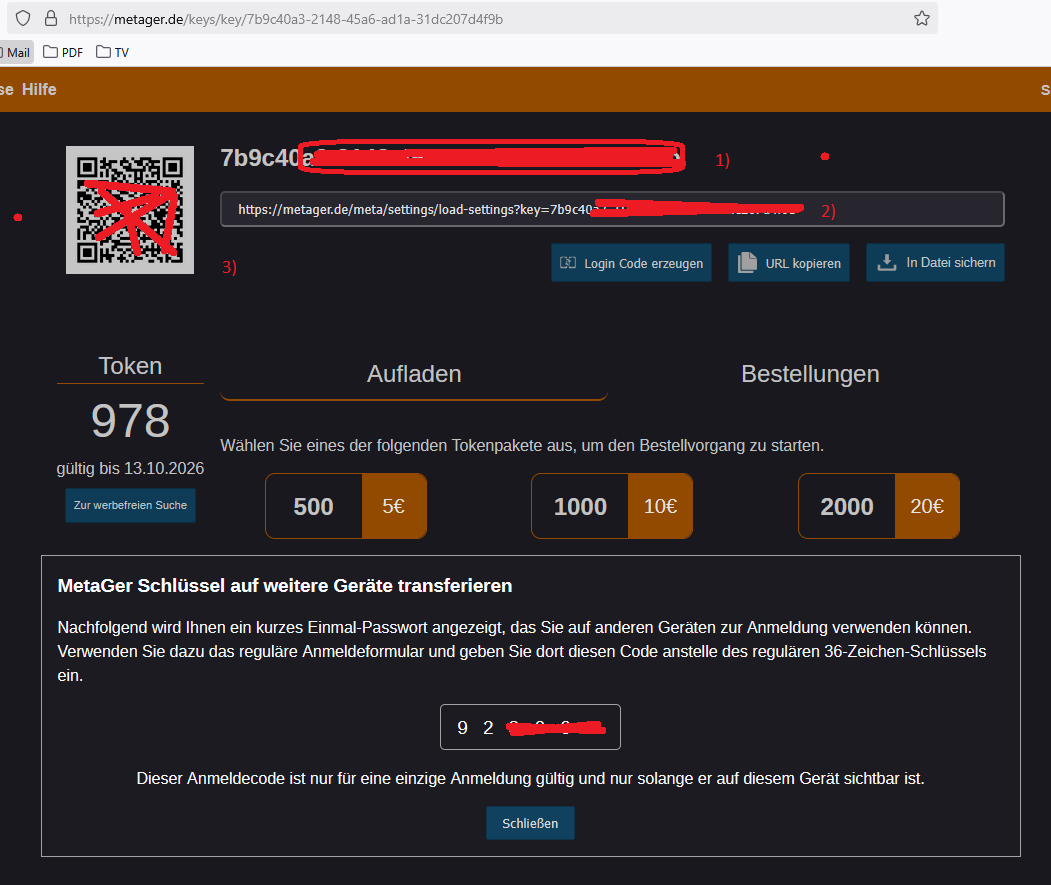Click the Token heading
Screen dimensions: 1051x885
(x=130, y=366)
